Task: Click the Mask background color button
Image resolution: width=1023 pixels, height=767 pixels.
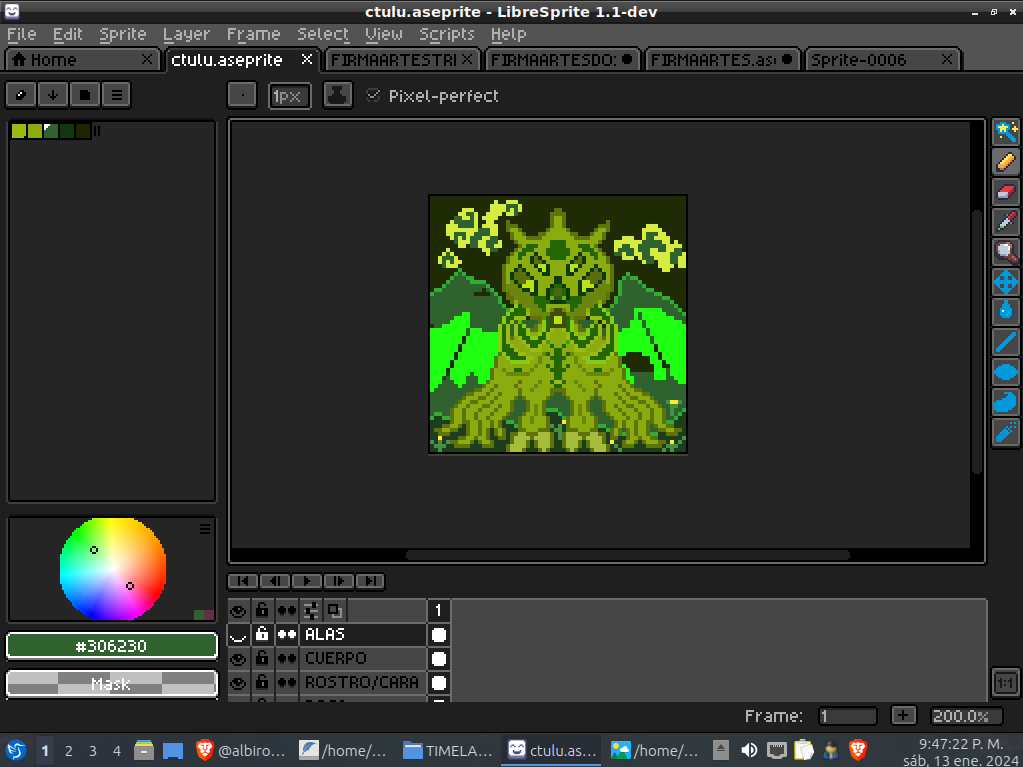Action: point(112,684)
